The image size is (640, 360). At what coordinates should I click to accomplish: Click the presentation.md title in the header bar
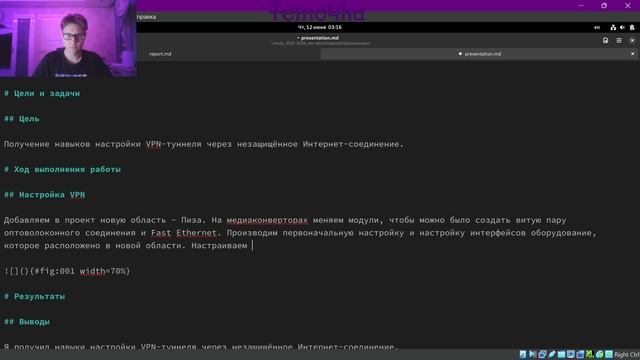pyautogui.click(x=320, y=38)
